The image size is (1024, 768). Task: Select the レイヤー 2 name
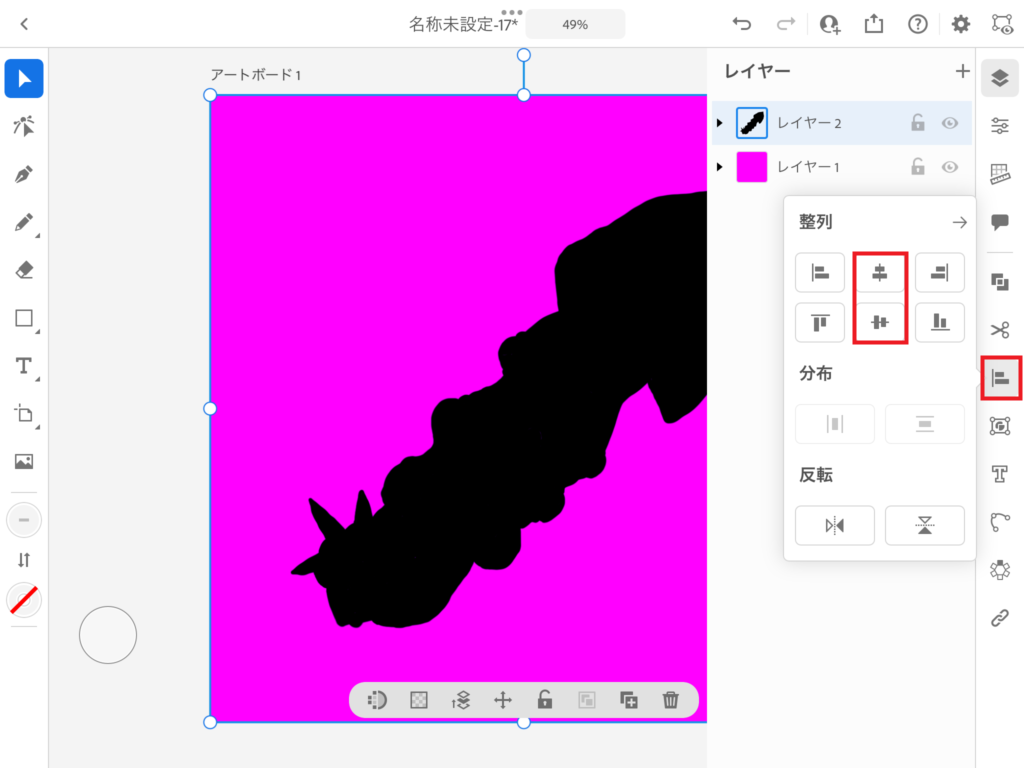pos(808,123)
